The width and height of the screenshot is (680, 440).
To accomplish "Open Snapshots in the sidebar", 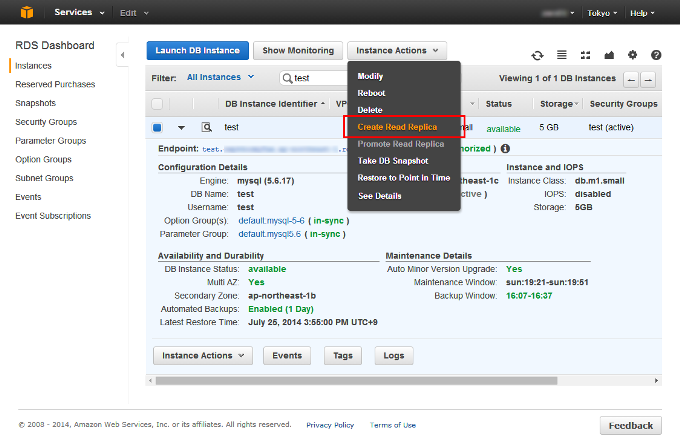I will coord(36,103).
